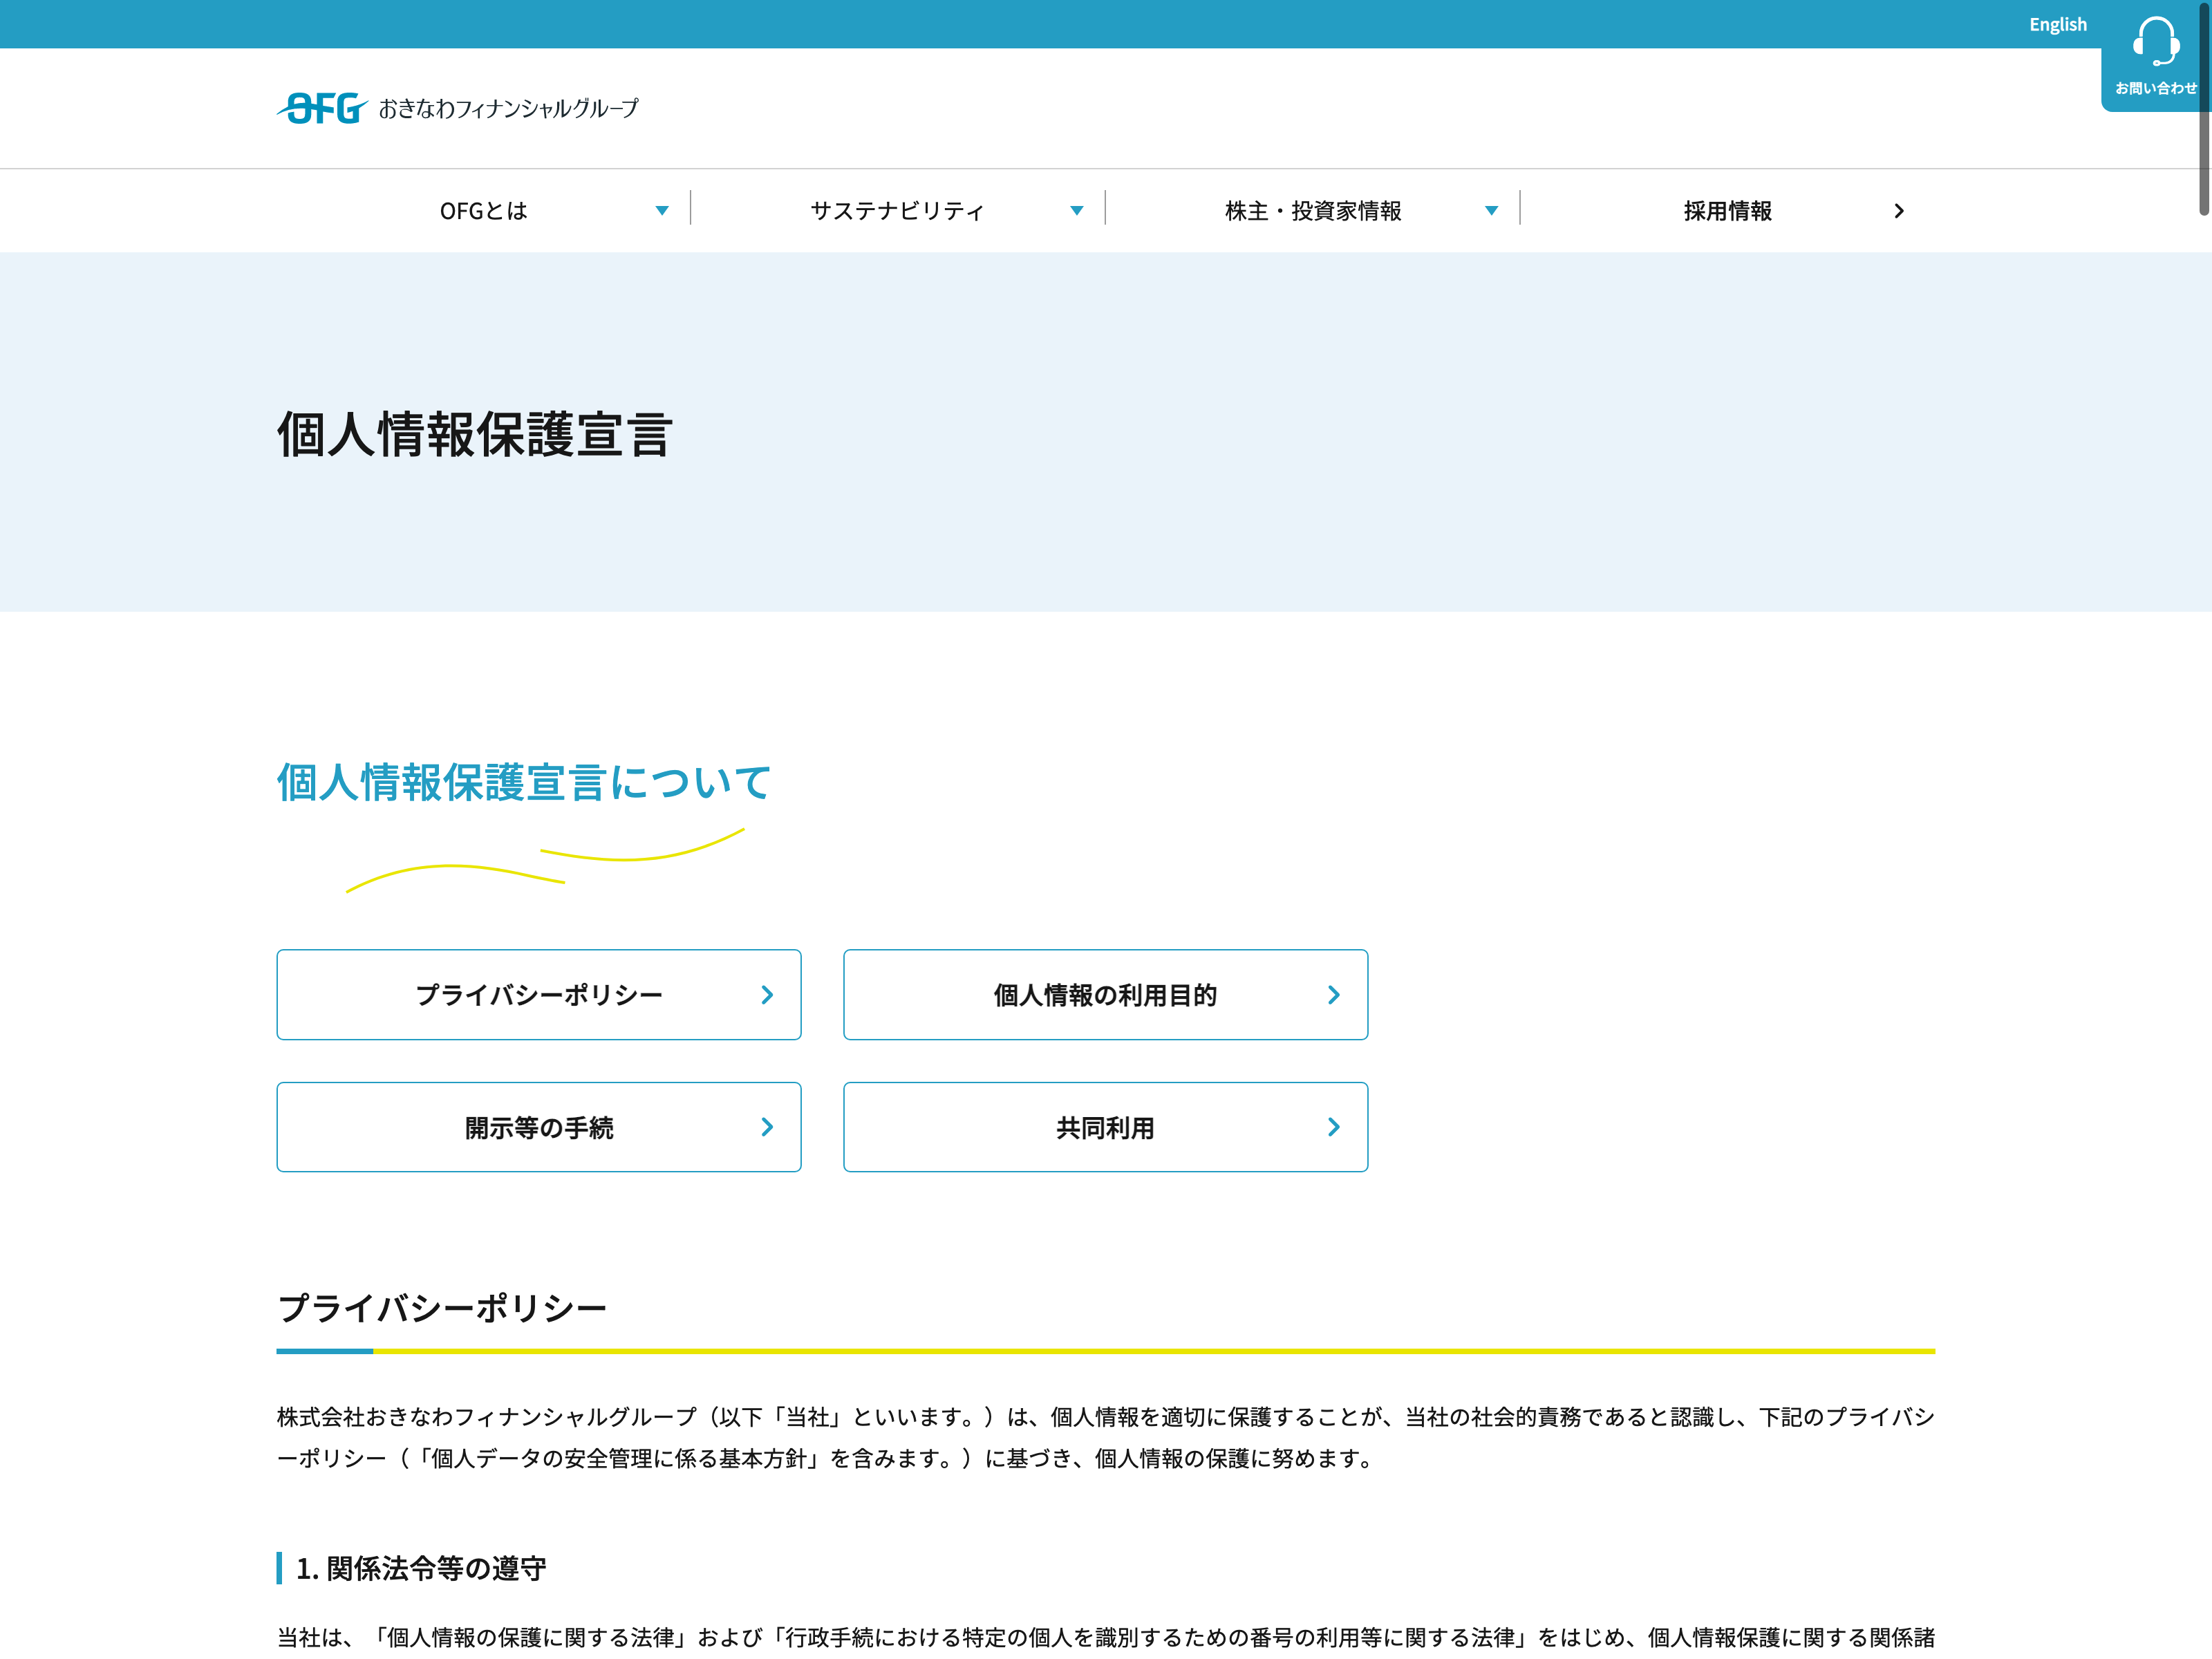
Task: Click arrow icon on 開示等の手続 button
Action: 767,1127
